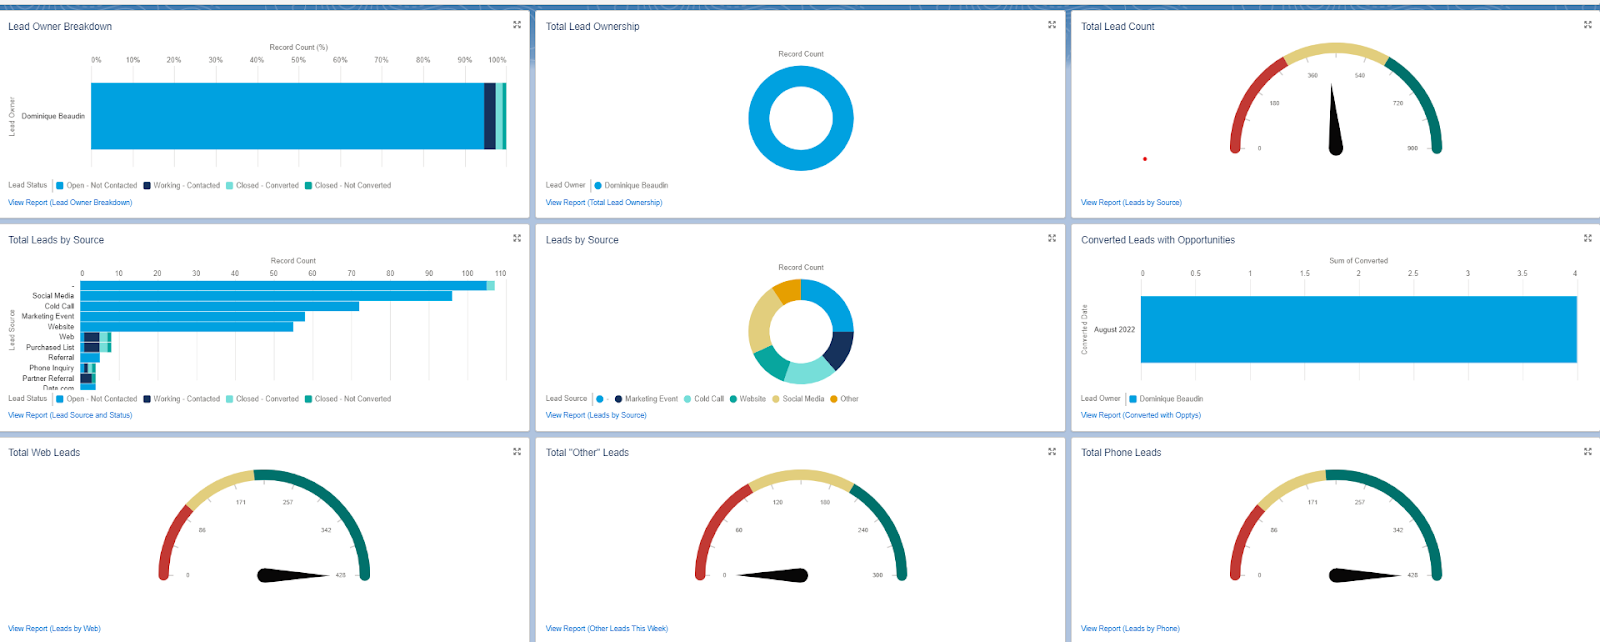1600x642 pixels.
Task: Open View Report (Converted with Opptys) link
Action: click(1141, 415)
